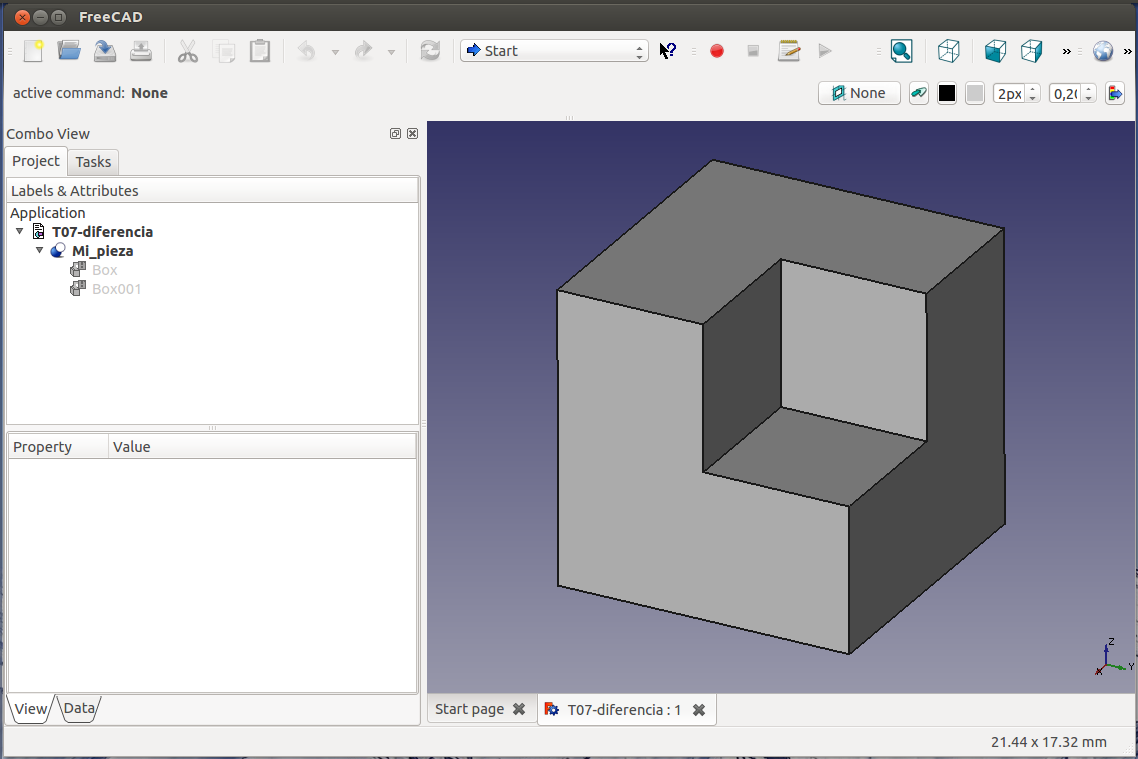The width and height of the screenshot is (1138, 759).
Task: Click the black line color swatch
Action: click(x=947, y=93)
